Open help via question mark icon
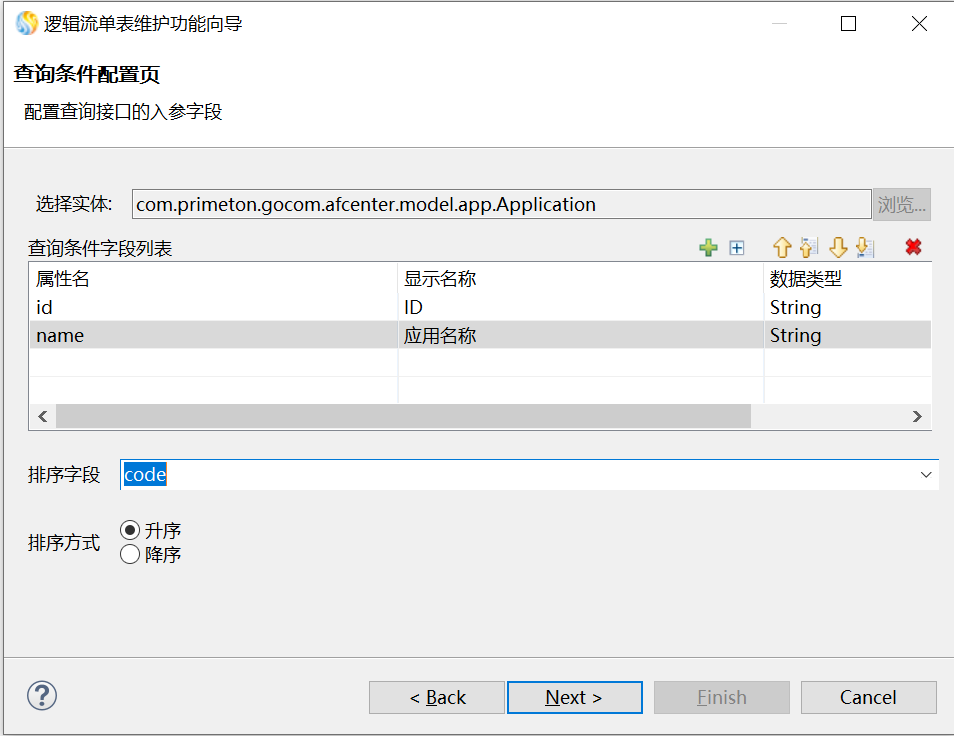Image resolution: width=954 pixels, height=736 pixels. 42,695
